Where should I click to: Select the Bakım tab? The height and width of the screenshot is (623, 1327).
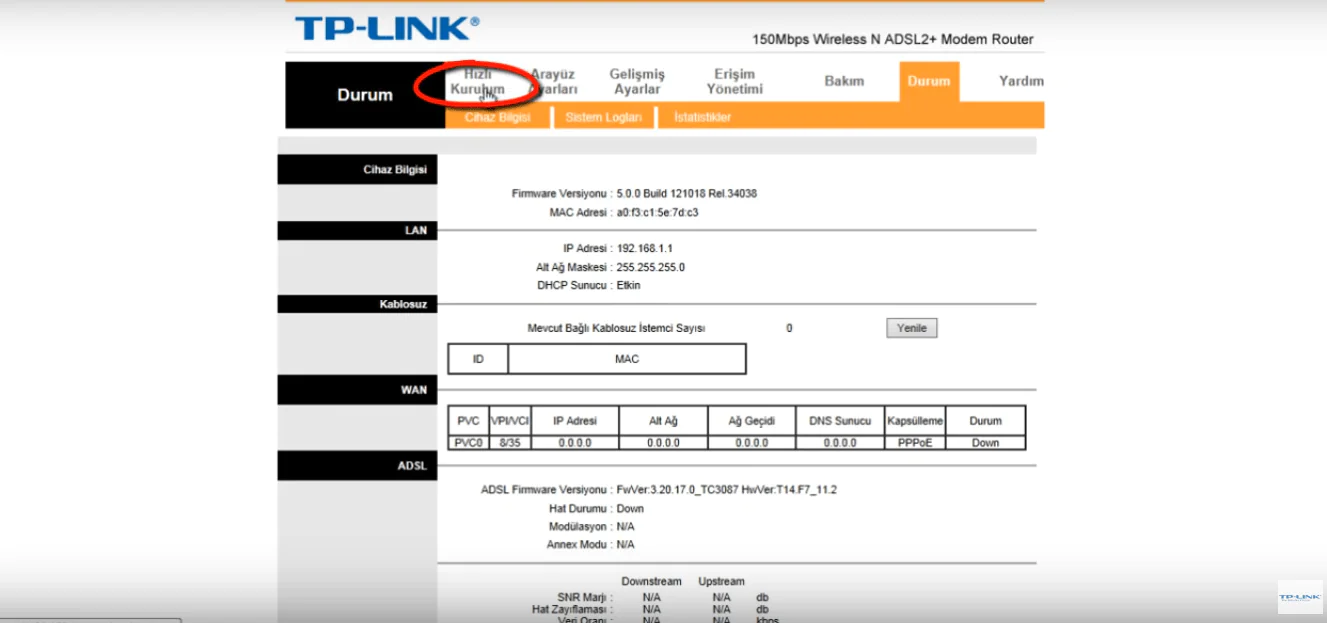(843, 81)
